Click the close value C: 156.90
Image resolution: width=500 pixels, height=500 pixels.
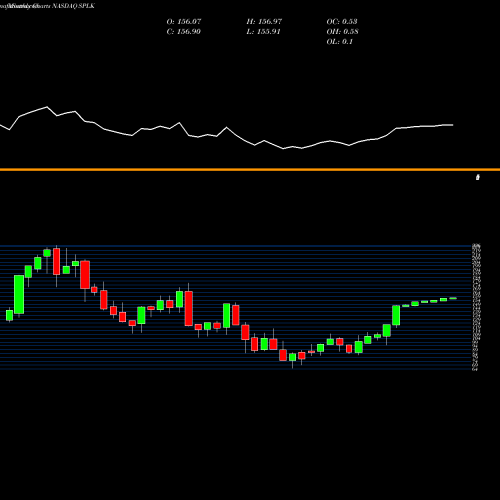click(183, 32)
